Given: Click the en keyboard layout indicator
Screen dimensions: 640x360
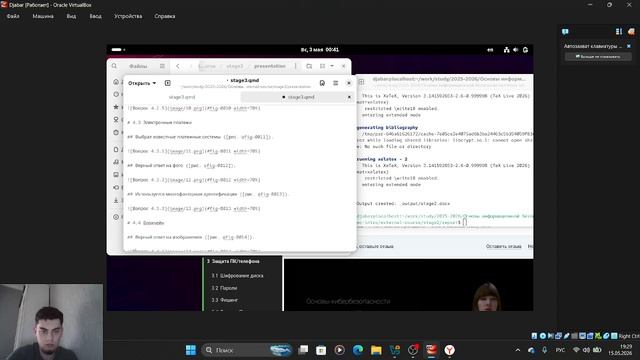Looking at the screenshot, I should [490, 50].
